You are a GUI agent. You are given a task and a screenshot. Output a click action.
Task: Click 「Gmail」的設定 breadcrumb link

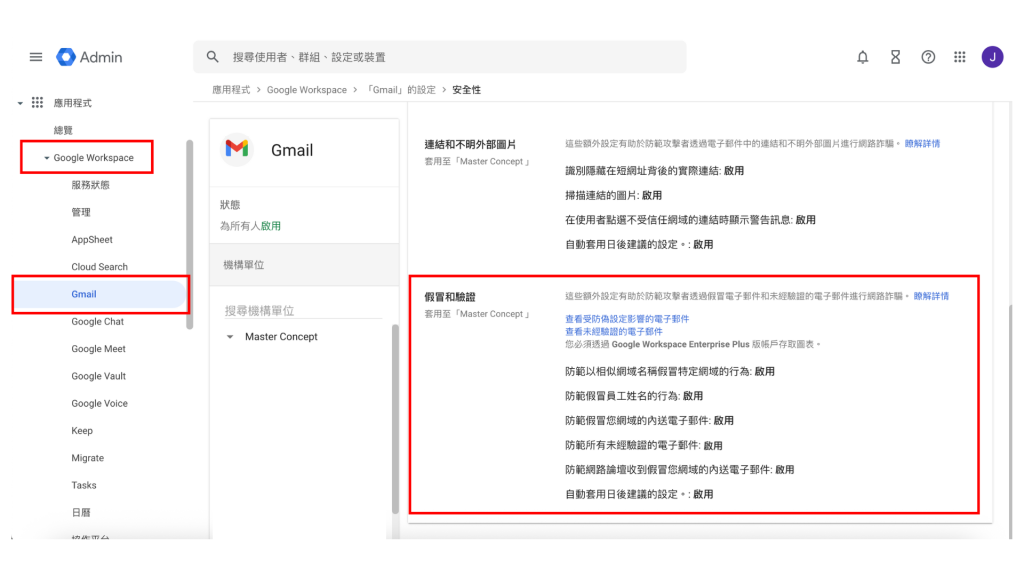point(400,90)
